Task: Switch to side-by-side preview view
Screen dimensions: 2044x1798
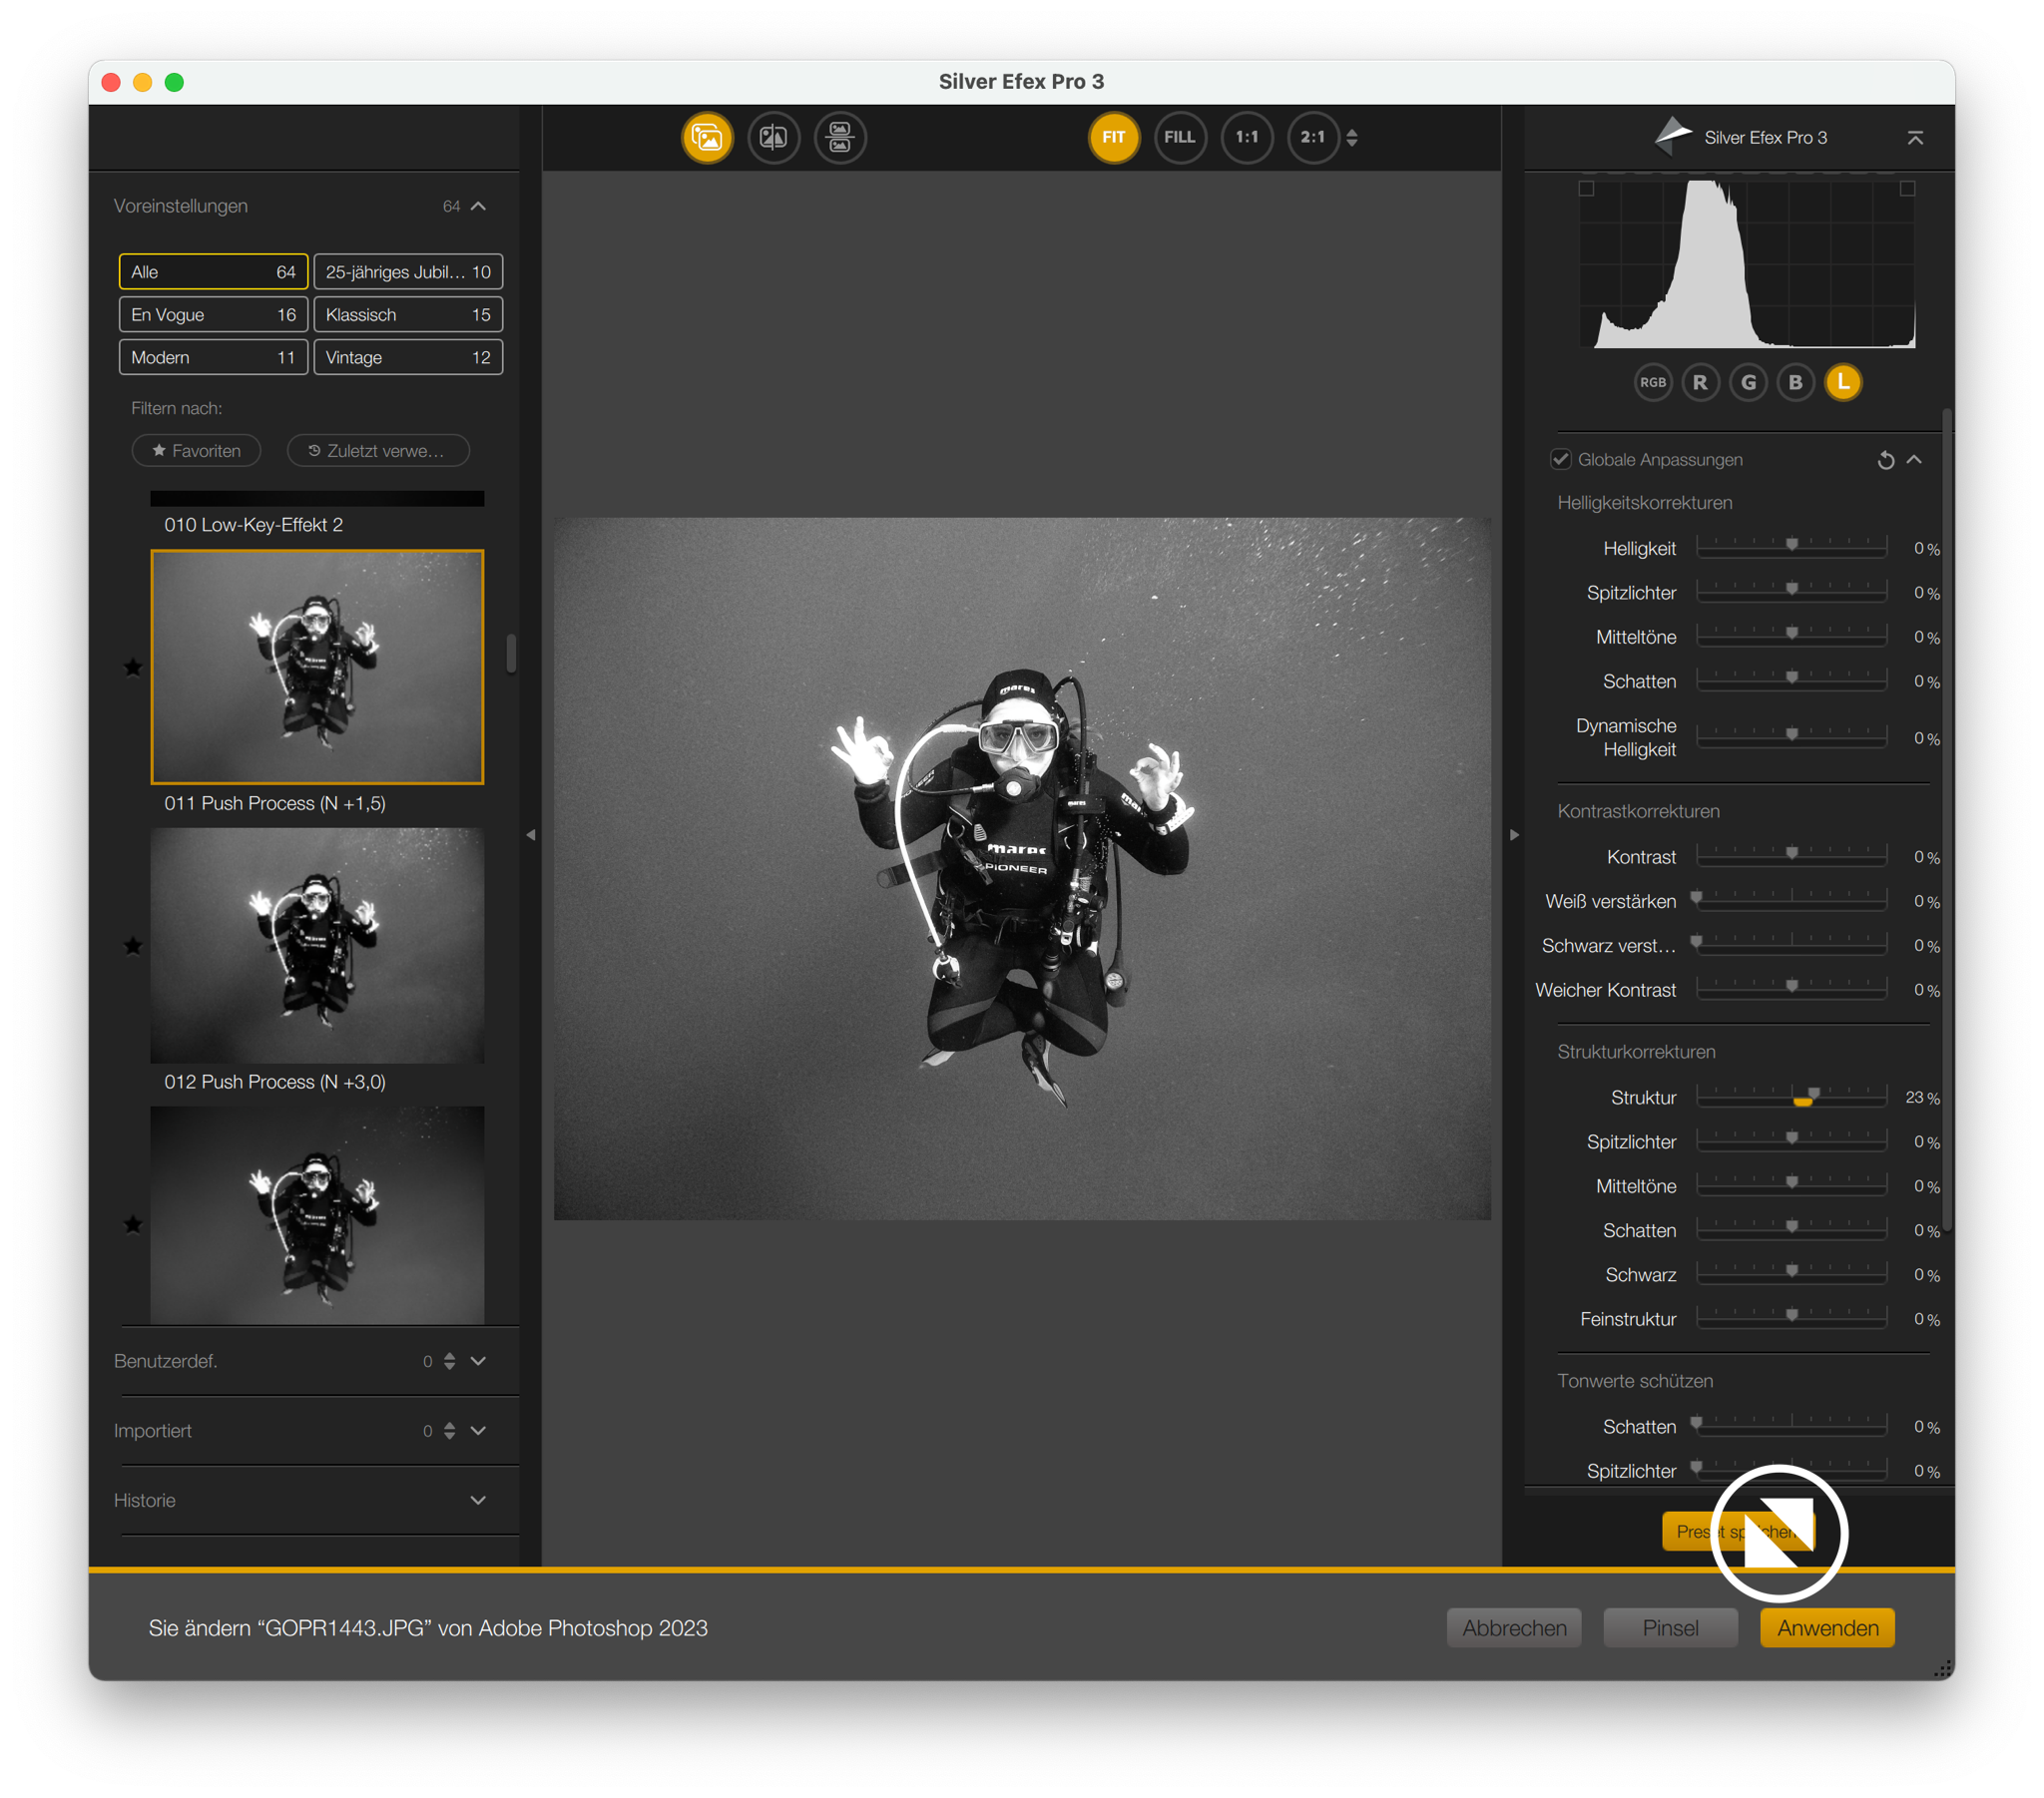Action: coord(840,137)
